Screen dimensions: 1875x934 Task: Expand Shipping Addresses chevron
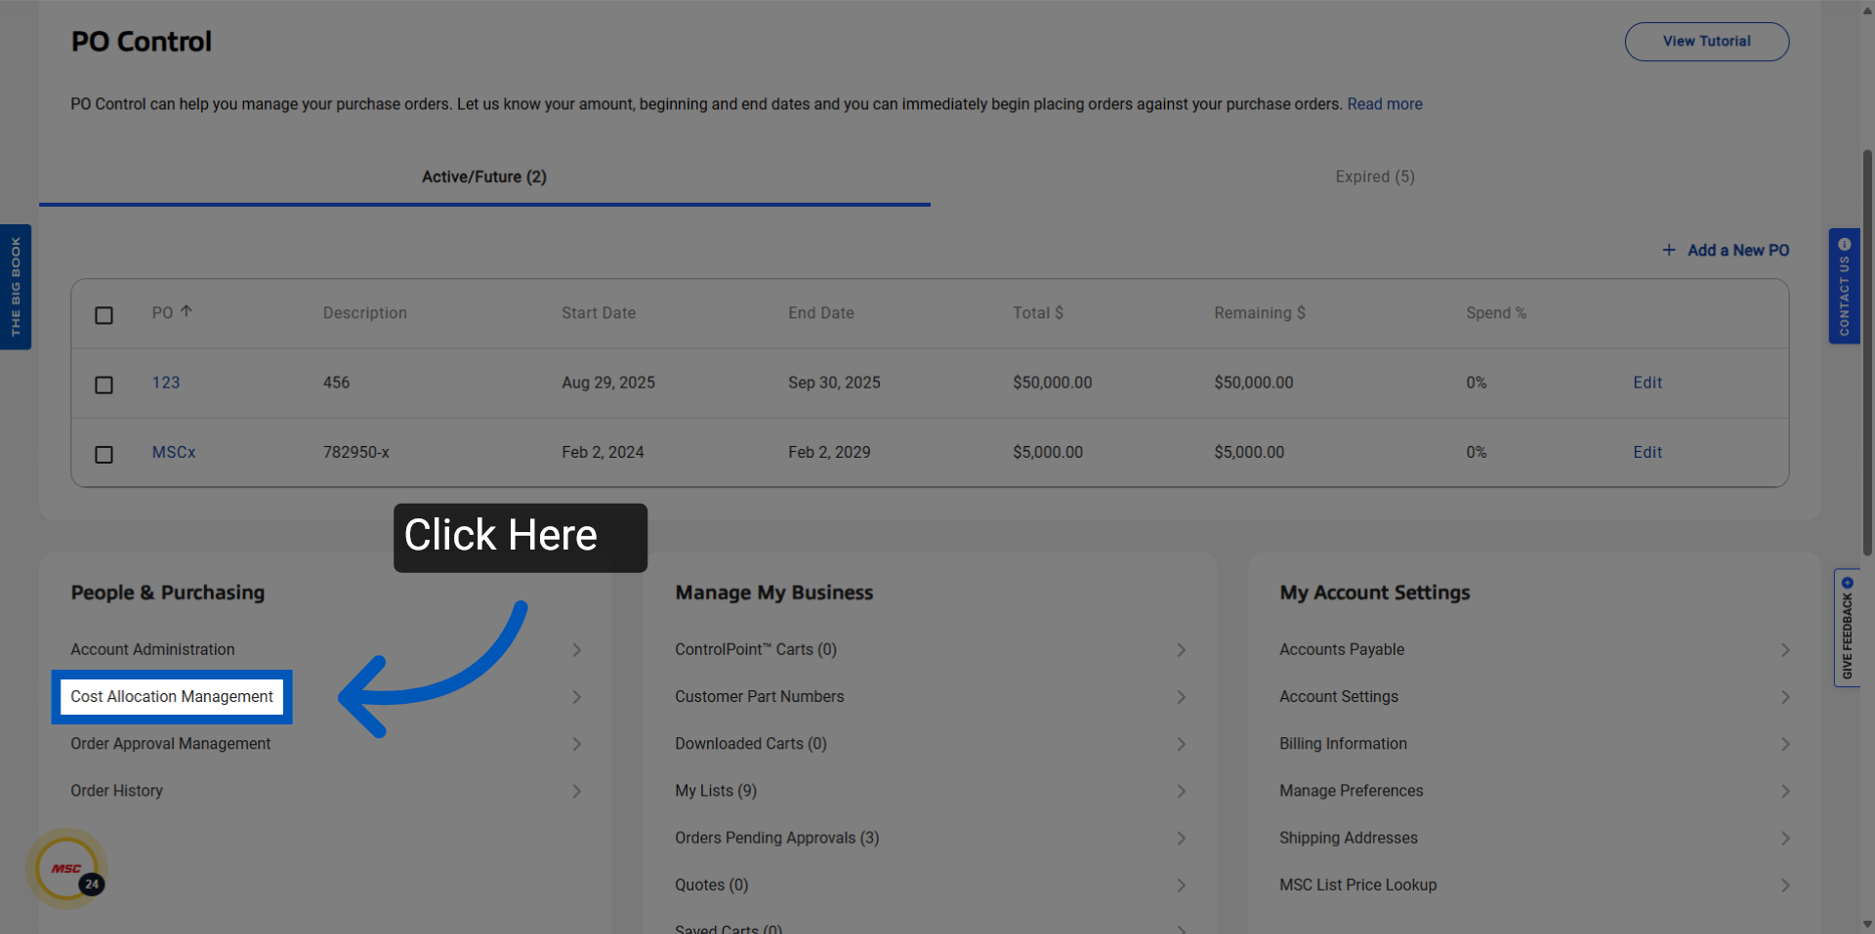tap(1785, 838)
